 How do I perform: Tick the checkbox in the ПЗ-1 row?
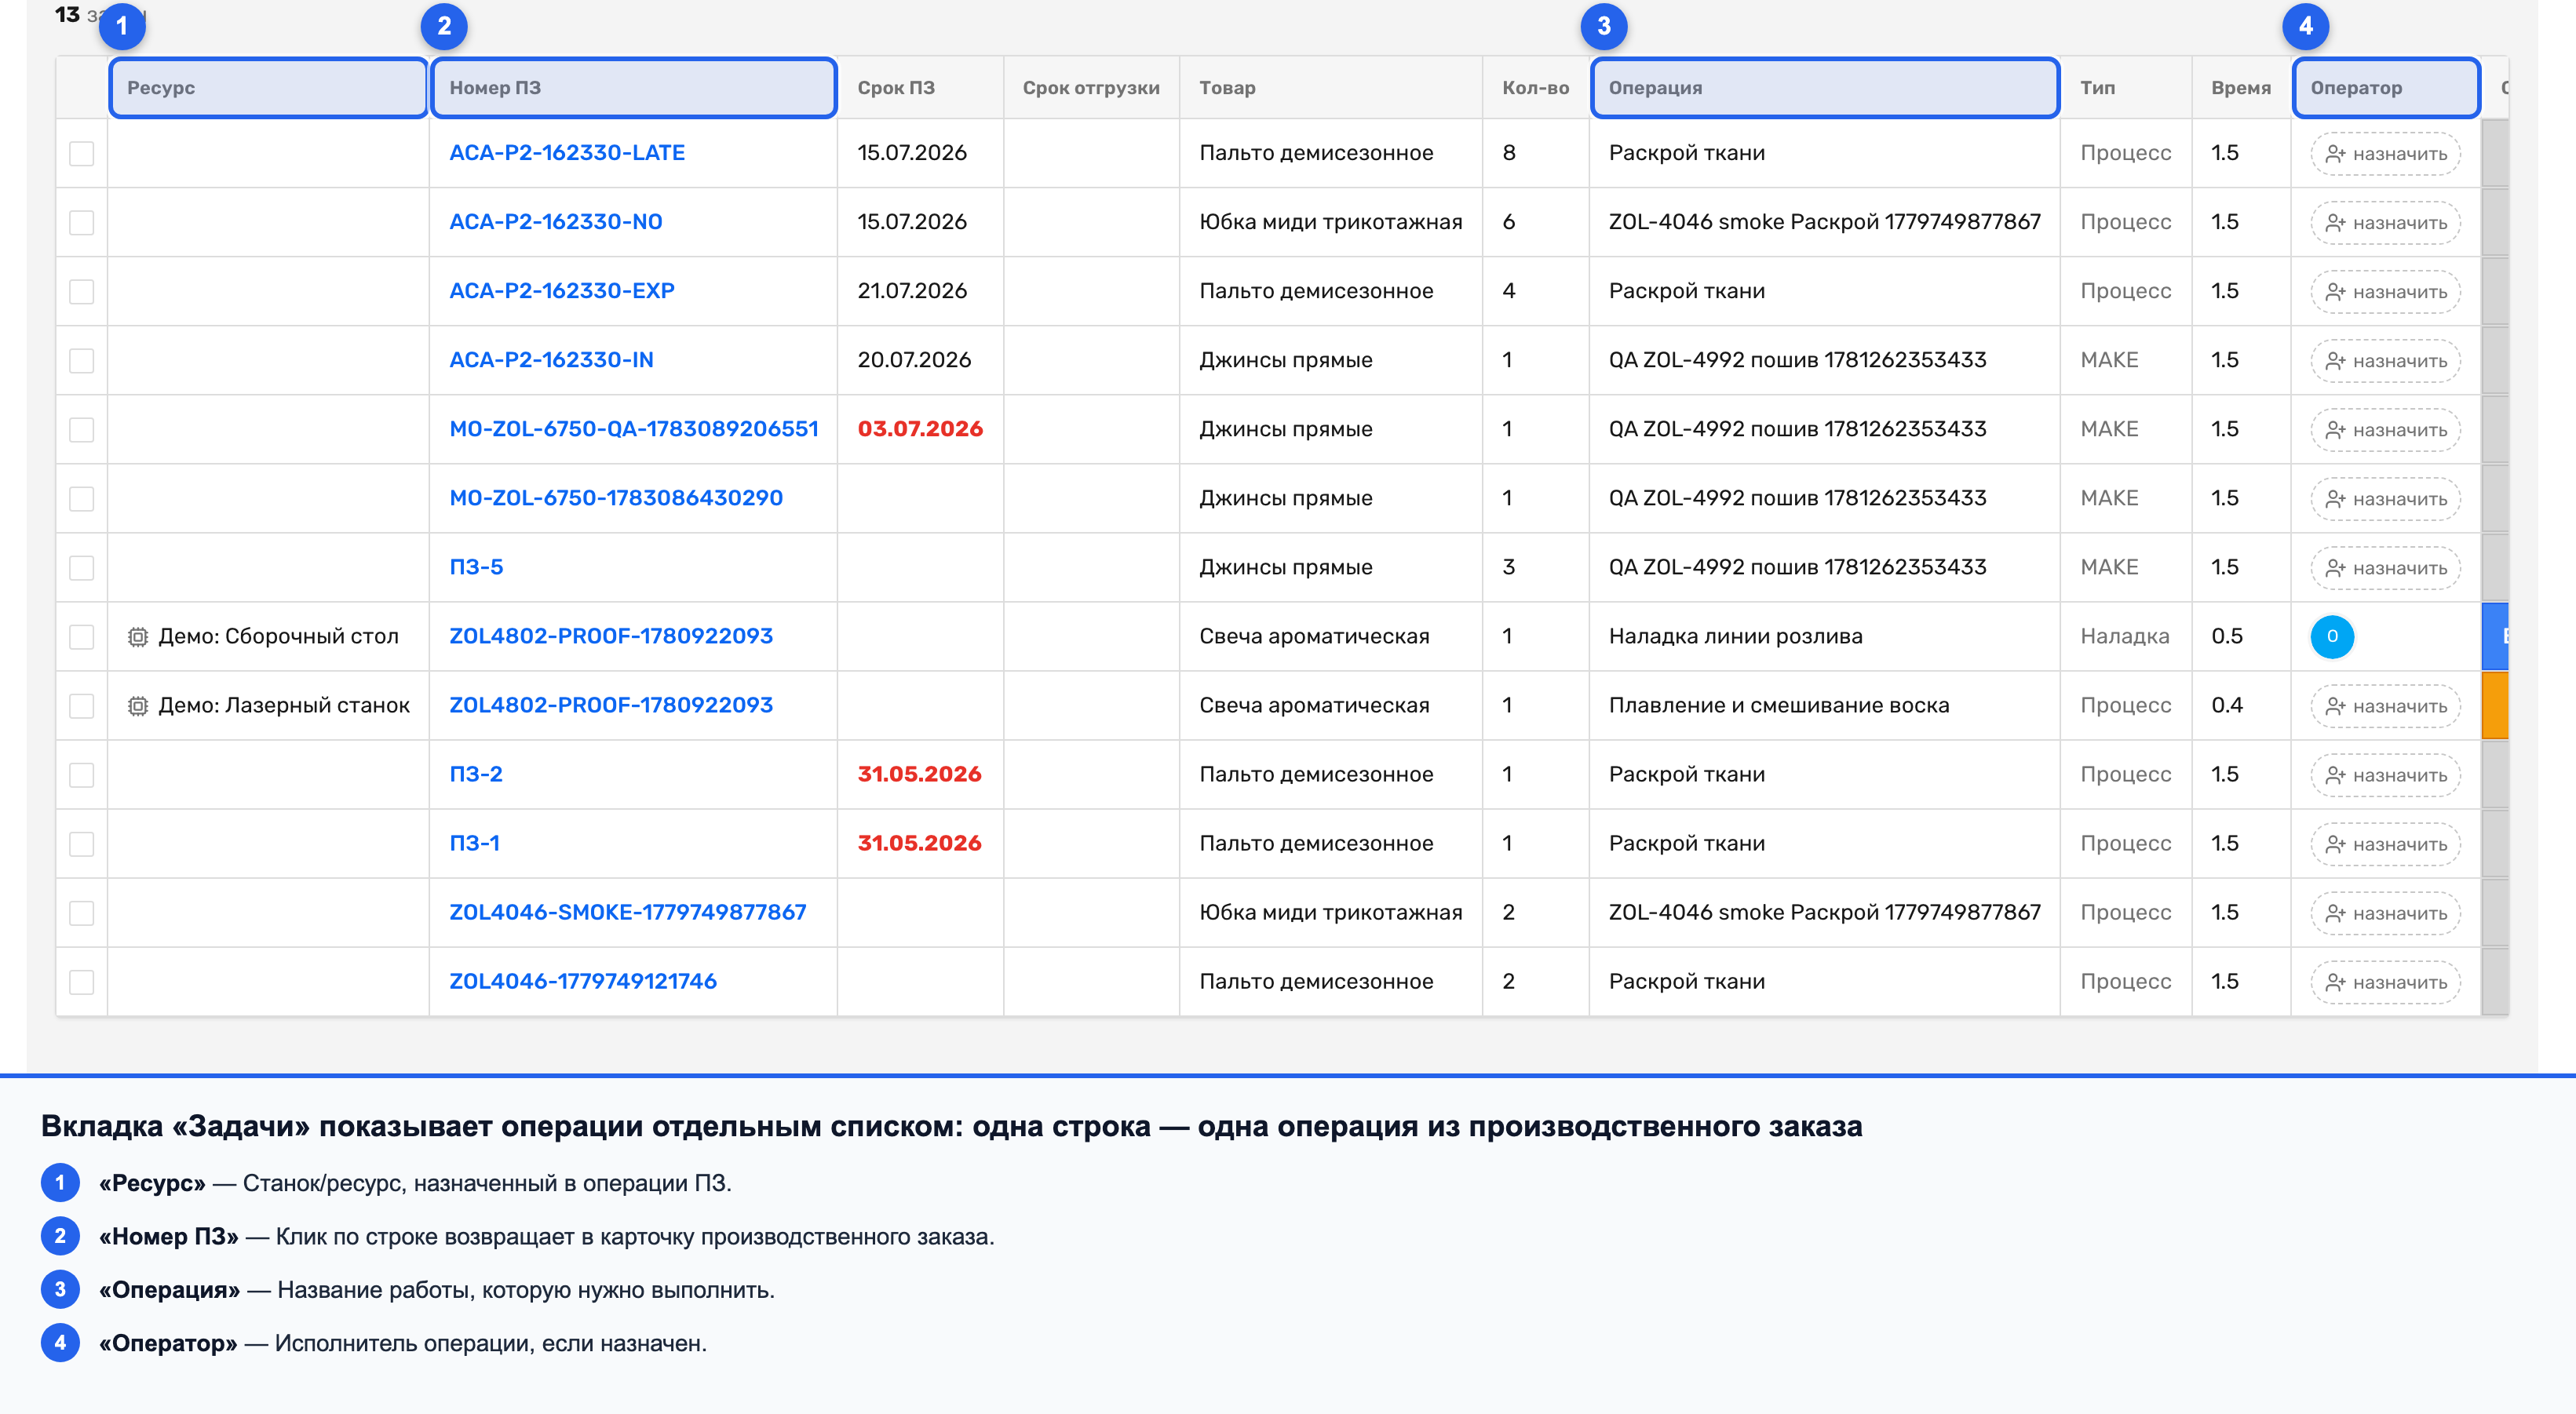coord(82,844)
